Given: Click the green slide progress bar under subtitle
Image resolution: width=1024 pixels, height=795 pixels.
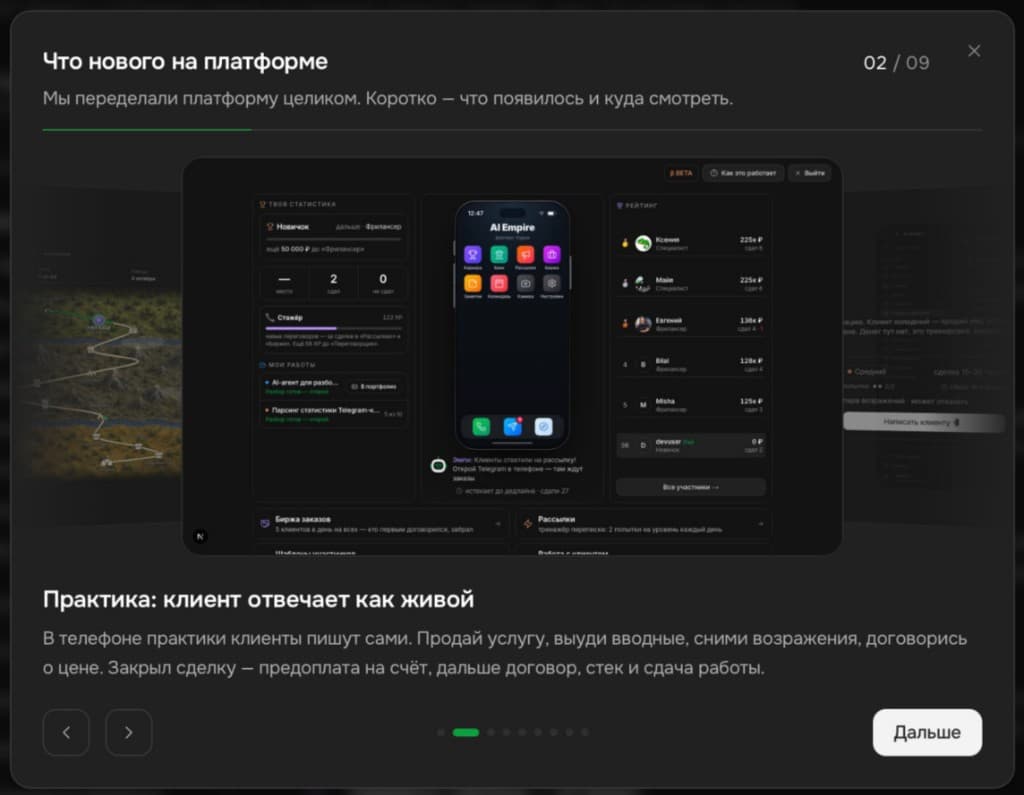Looking at the screenshot, I should tap(147, 130).
